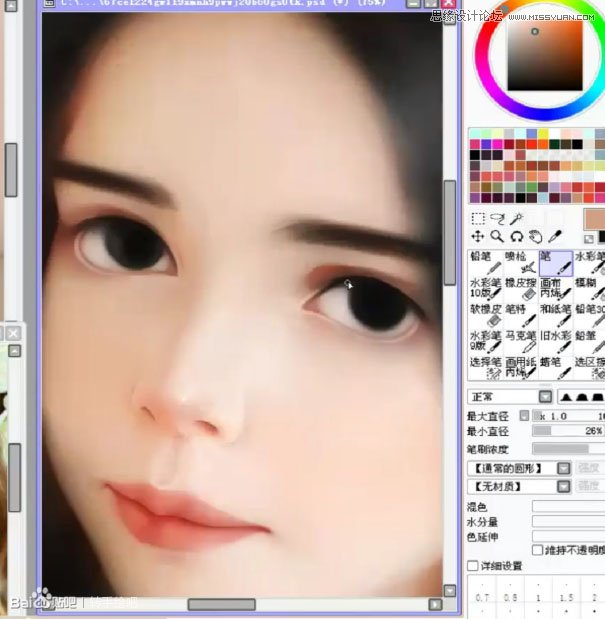Select the rectangular marquee selection tool
The height and width of the screenshot is (619, 605).
pos(478,218)
